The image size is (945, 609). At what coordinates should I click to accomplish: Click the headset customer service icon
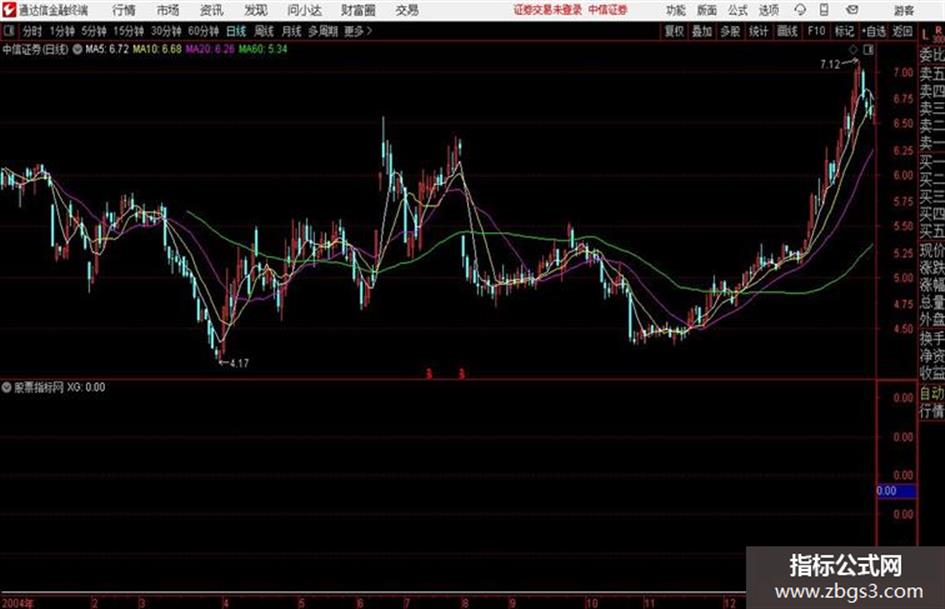tap(800, 10)
